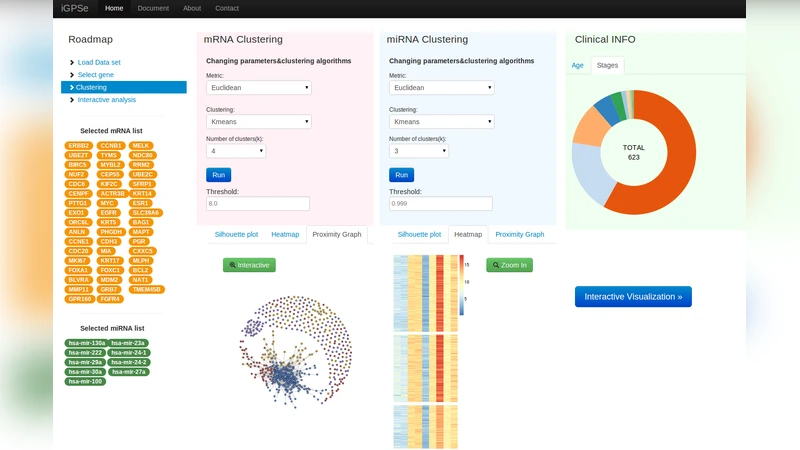Open the About menu item
800x450 pixels.
click(x=192, y=8)
